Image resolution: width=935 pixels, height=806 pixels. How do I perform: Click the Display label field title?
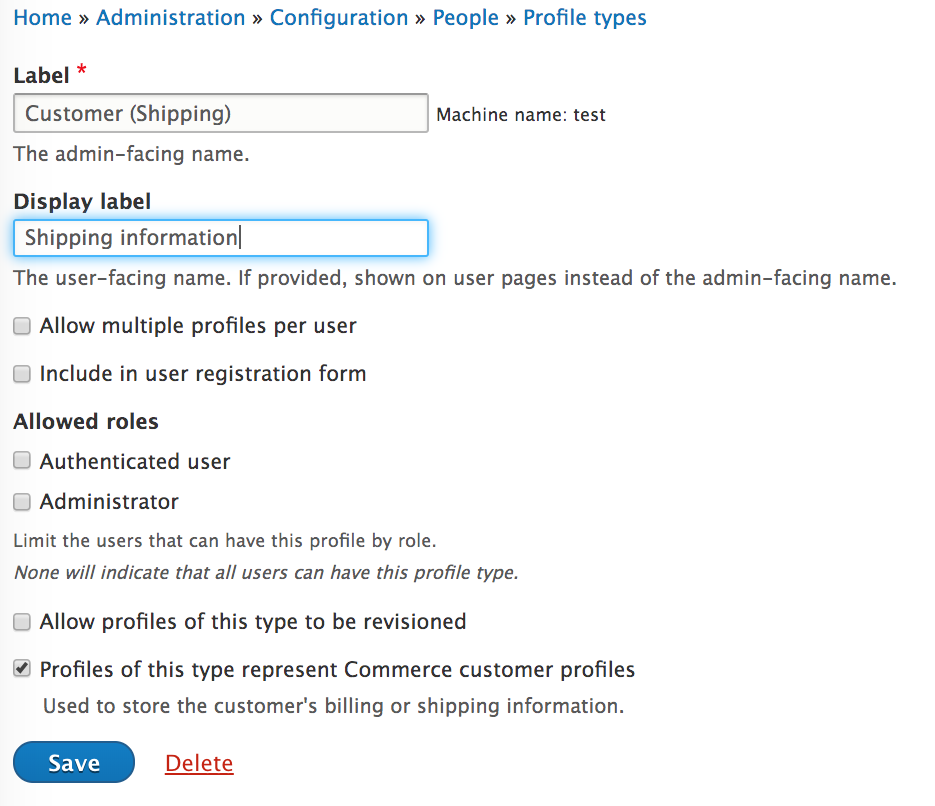click(82, 202)
